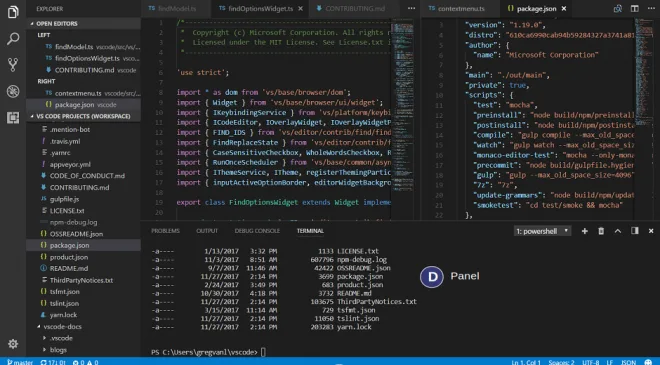
Task: Open .mention-bot file in explorer
Action: click(x=83, y=130)
